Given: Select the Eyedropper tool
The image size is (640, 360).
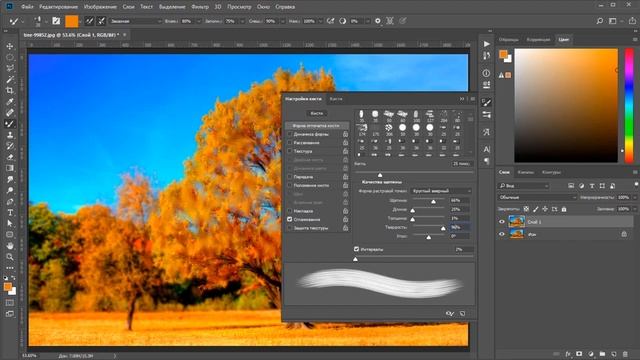Looking at the screenshot, I should point(10,102).
